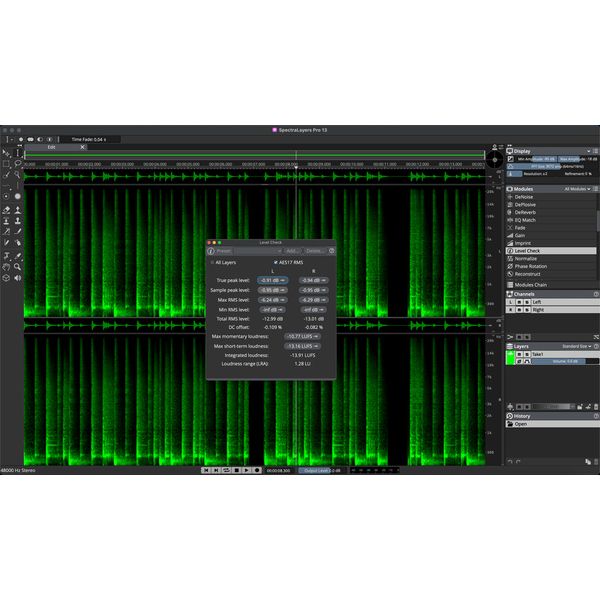The height and width of the screenshot is (600, 600).
Task: Select the brush selection tool
Action: [x=6, y=174]
